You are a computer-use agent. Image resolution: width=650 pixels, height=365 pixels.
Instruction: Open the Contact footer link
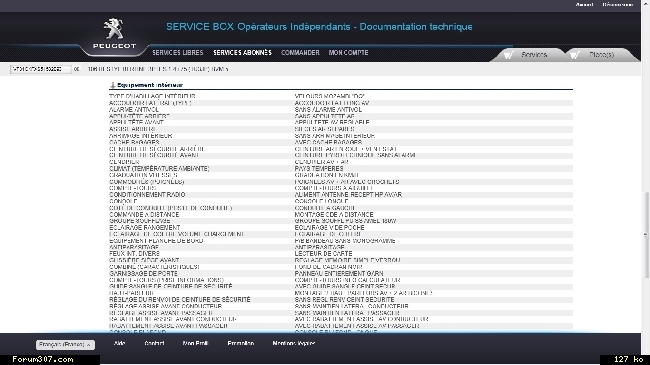click(x=154, y=343)
